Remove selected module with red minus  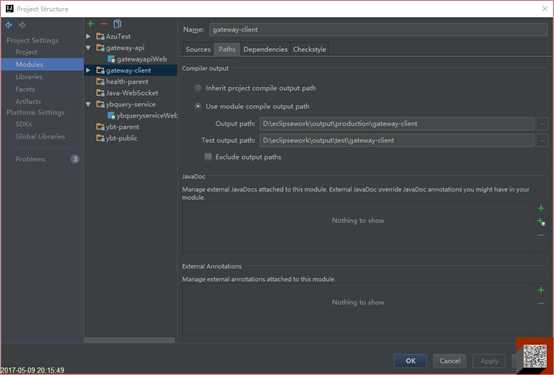(104, 24)
